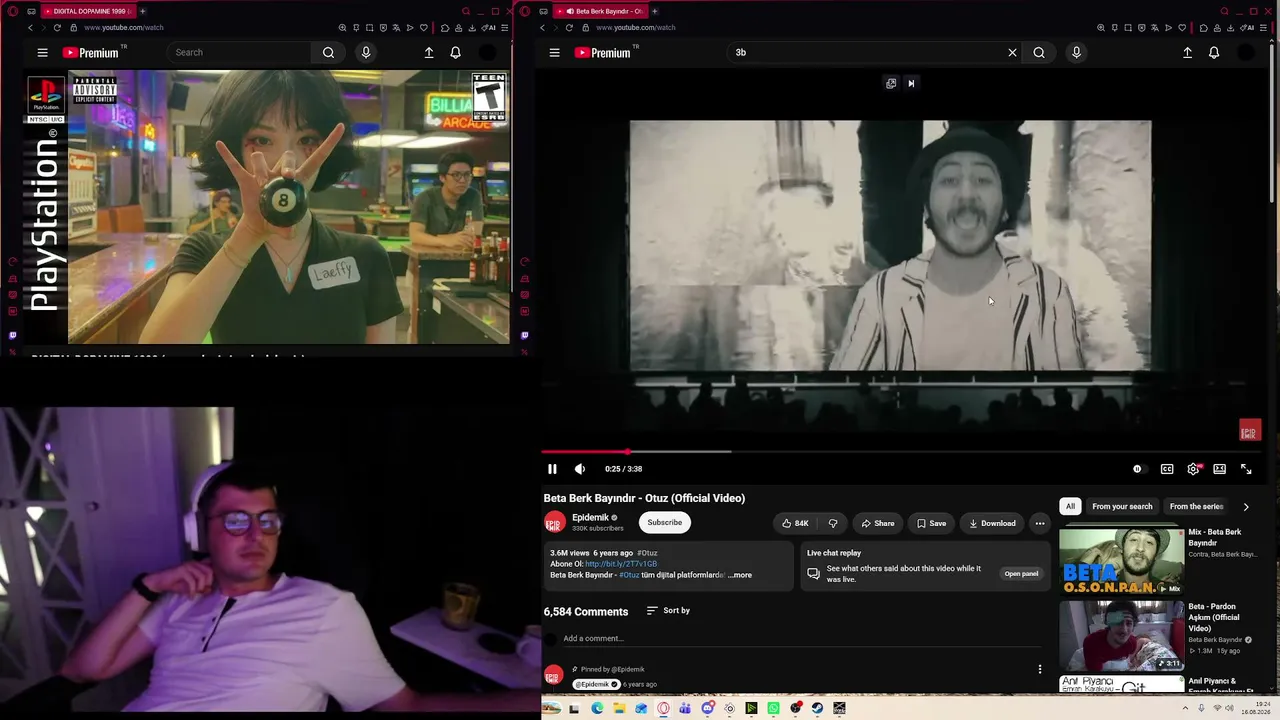Screen dimensions: 1280x720
Task: Select the From your search chip
Action: tap(1122, 506)
